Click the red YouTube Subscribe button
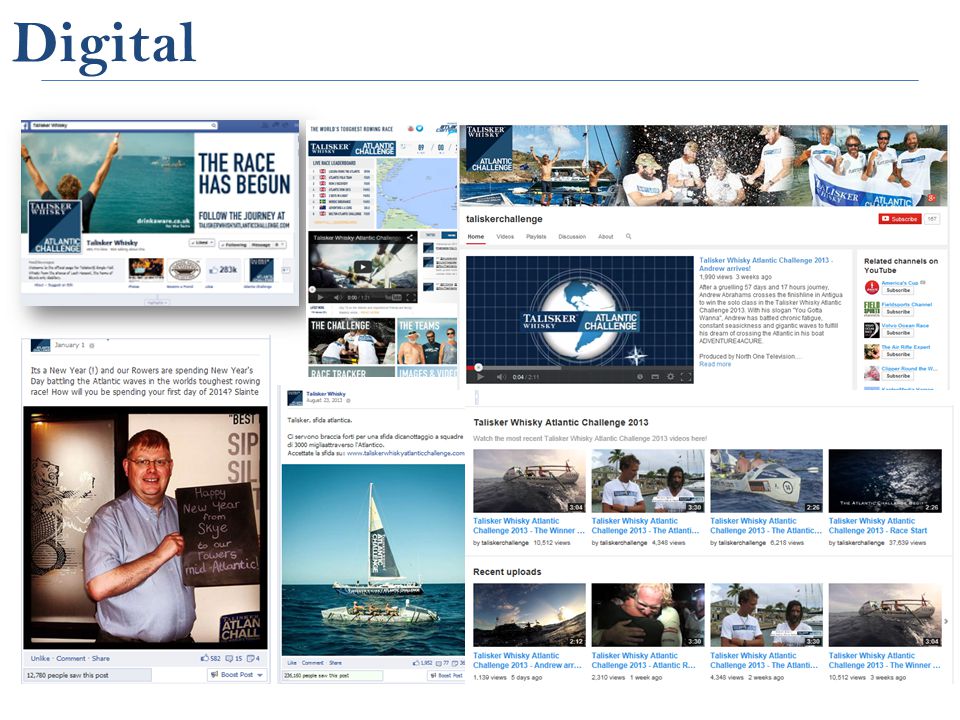The width and height of the screenshot is (960, 720). 899,219
